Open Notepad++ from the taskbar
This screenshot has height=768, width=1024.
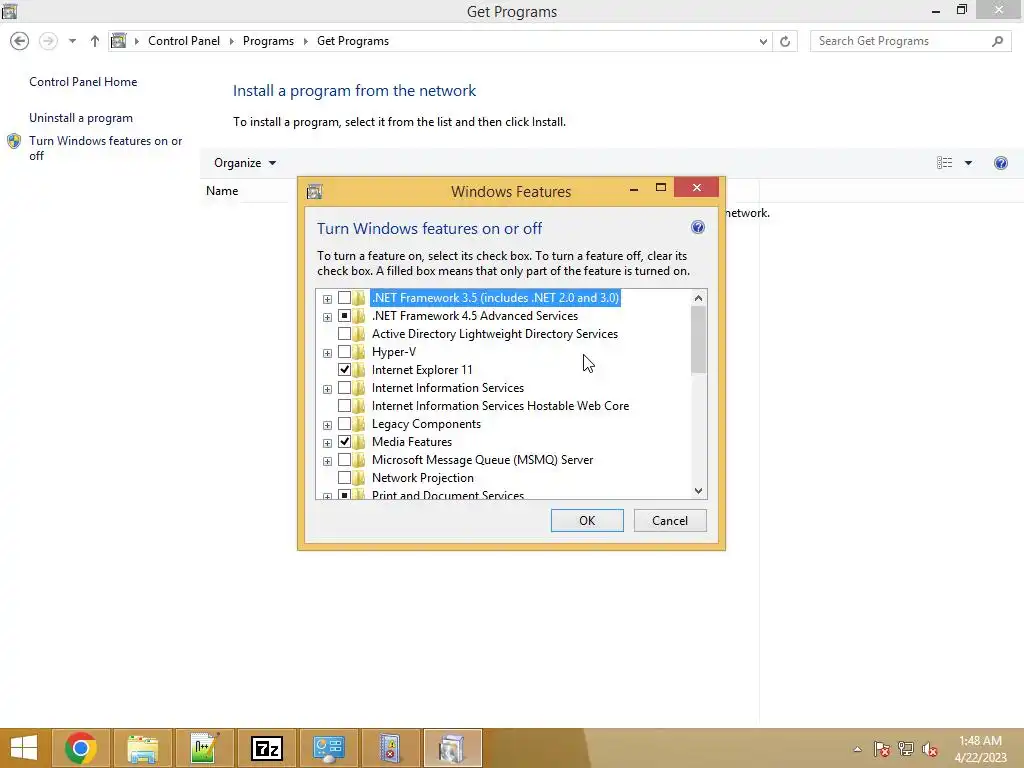[204, 748]
